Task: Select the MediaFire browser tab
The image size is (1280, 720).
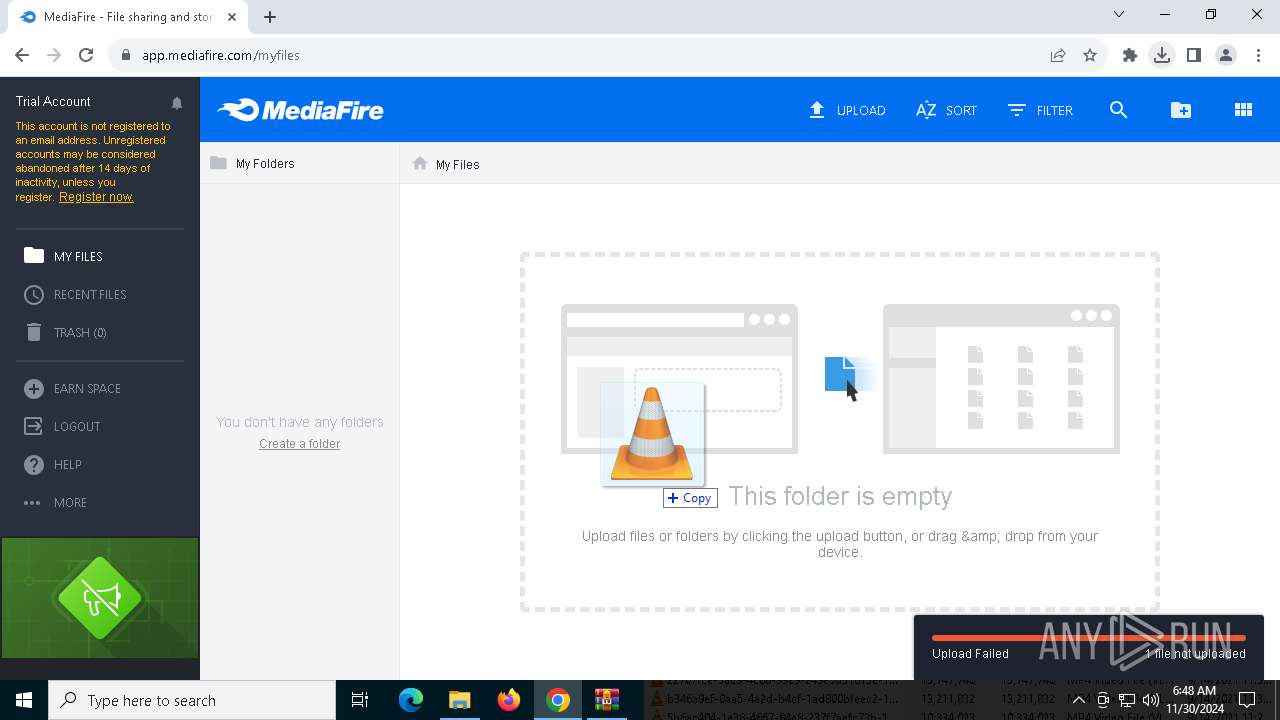Action: click(127, 16)
